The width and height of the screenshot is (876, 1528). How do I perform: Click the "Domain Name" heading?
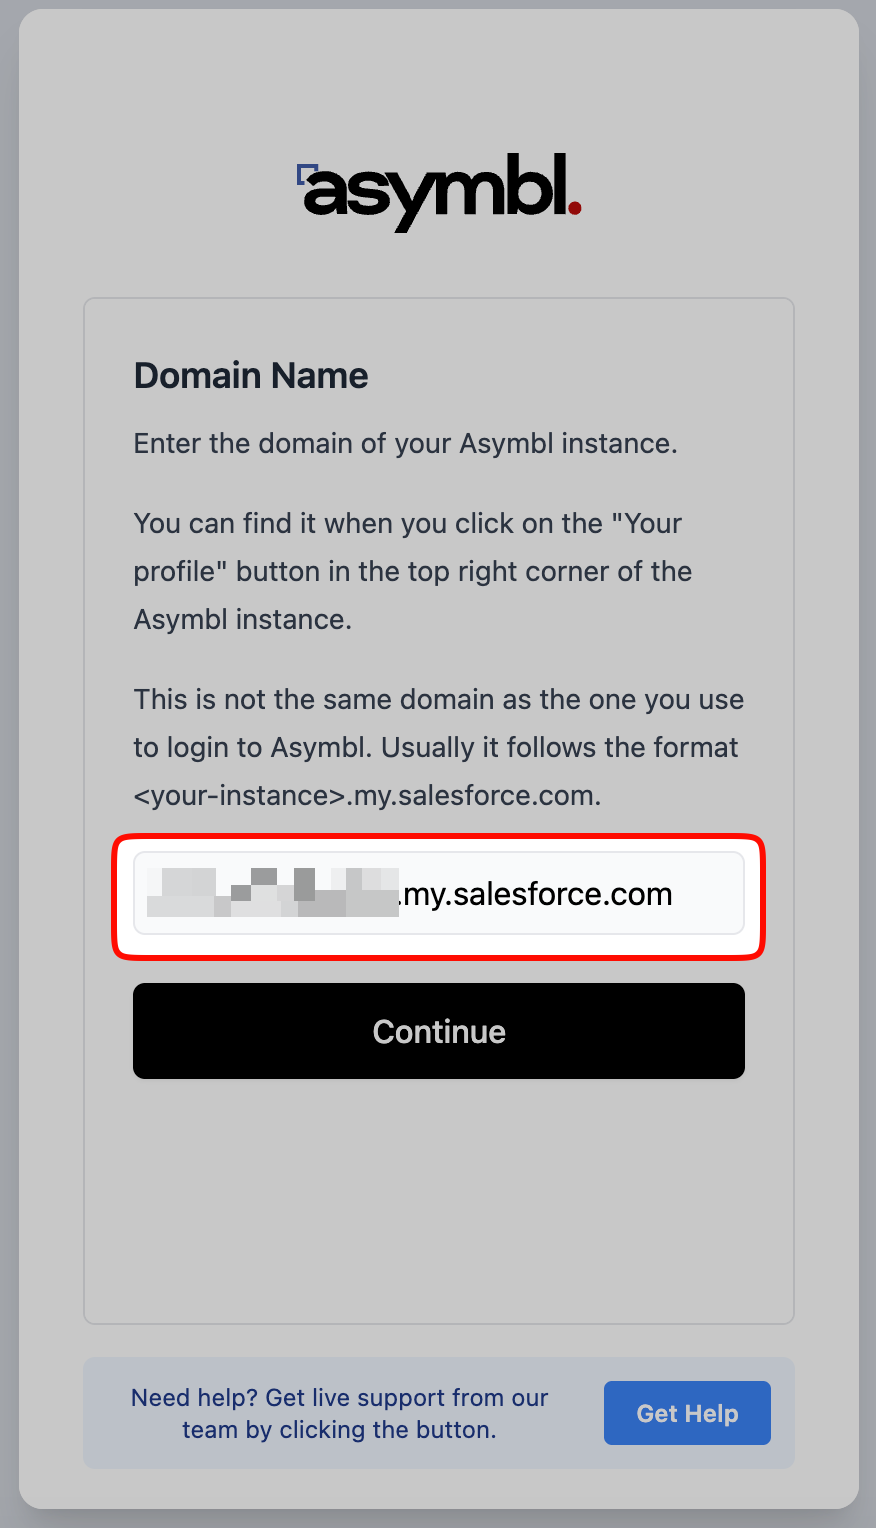251,376
